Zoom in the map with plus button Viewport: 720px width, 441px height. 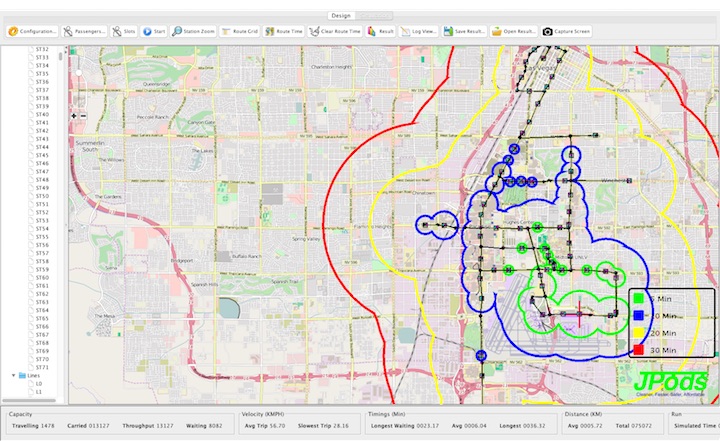coord(75,115)
